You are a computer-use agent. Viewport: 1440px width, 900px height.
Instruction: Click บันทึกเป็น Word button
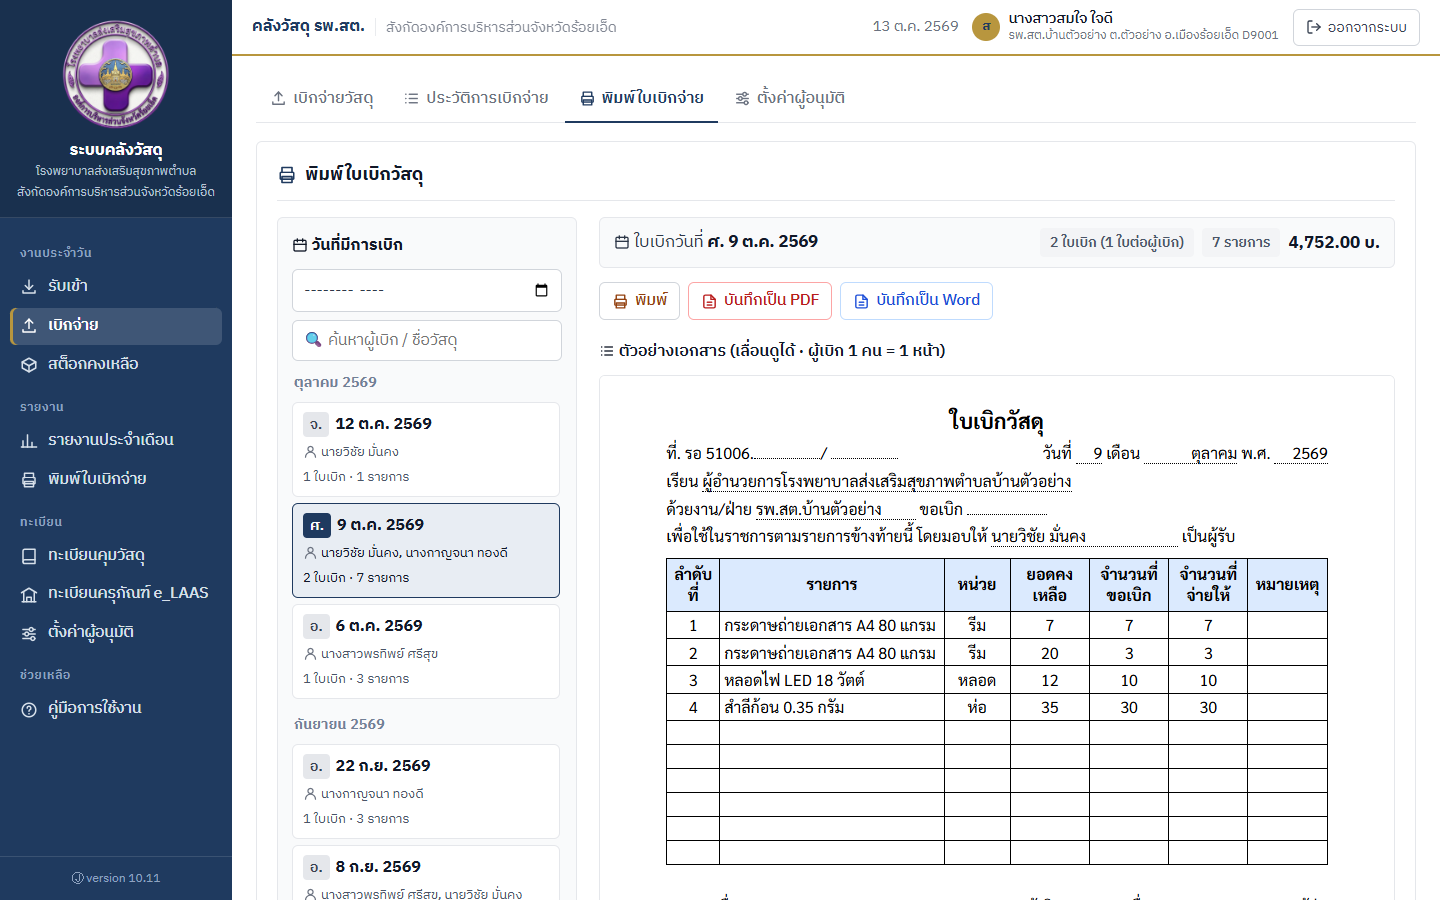[x=917, y=300]
